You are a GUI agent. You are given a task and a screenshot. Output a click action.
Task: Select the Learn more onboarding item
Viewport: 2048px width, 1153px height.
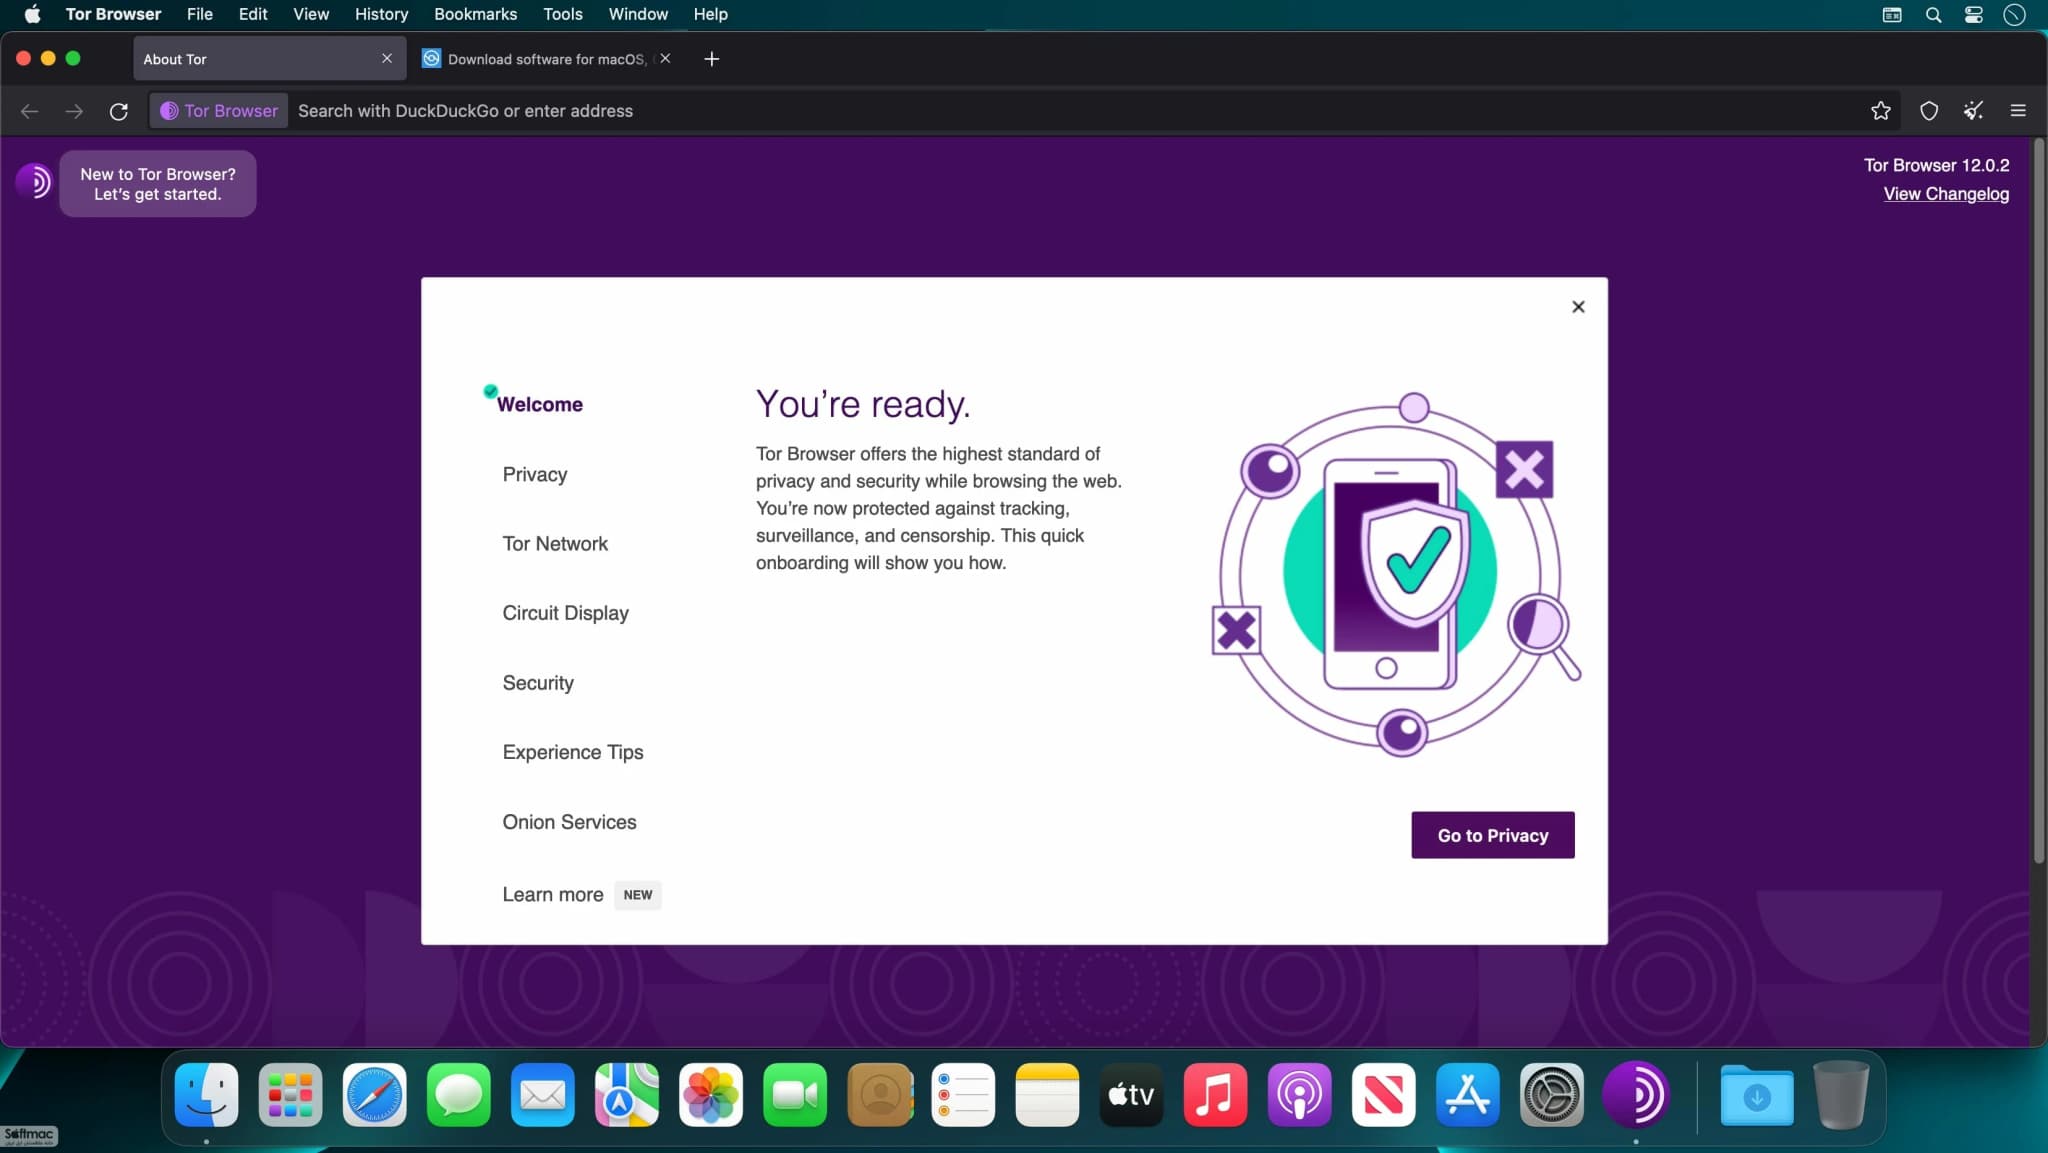point(553,895)
